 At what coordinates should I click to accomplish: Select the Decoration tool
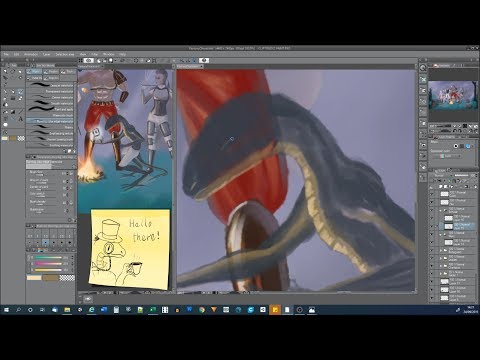[13, 98]
